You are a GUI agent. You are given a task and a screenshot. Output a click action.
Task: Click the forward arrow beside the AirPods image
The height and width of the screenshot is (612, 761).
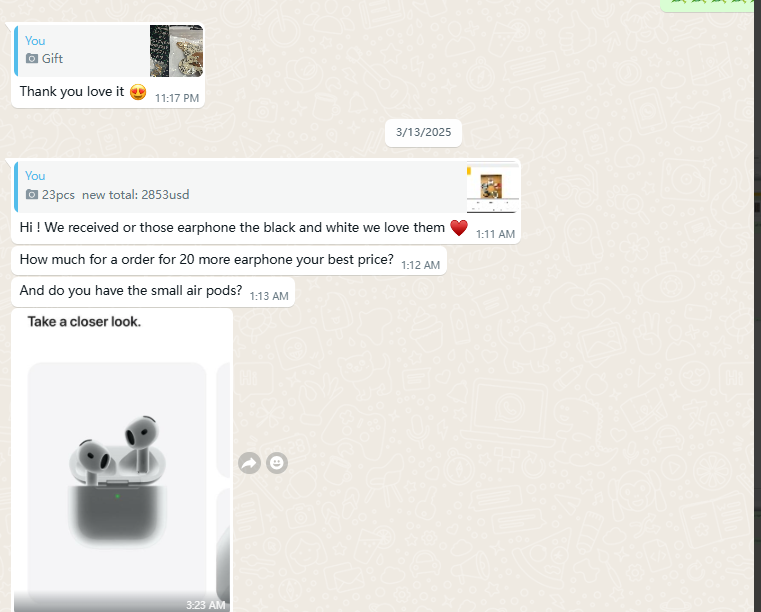coord(249,463)
